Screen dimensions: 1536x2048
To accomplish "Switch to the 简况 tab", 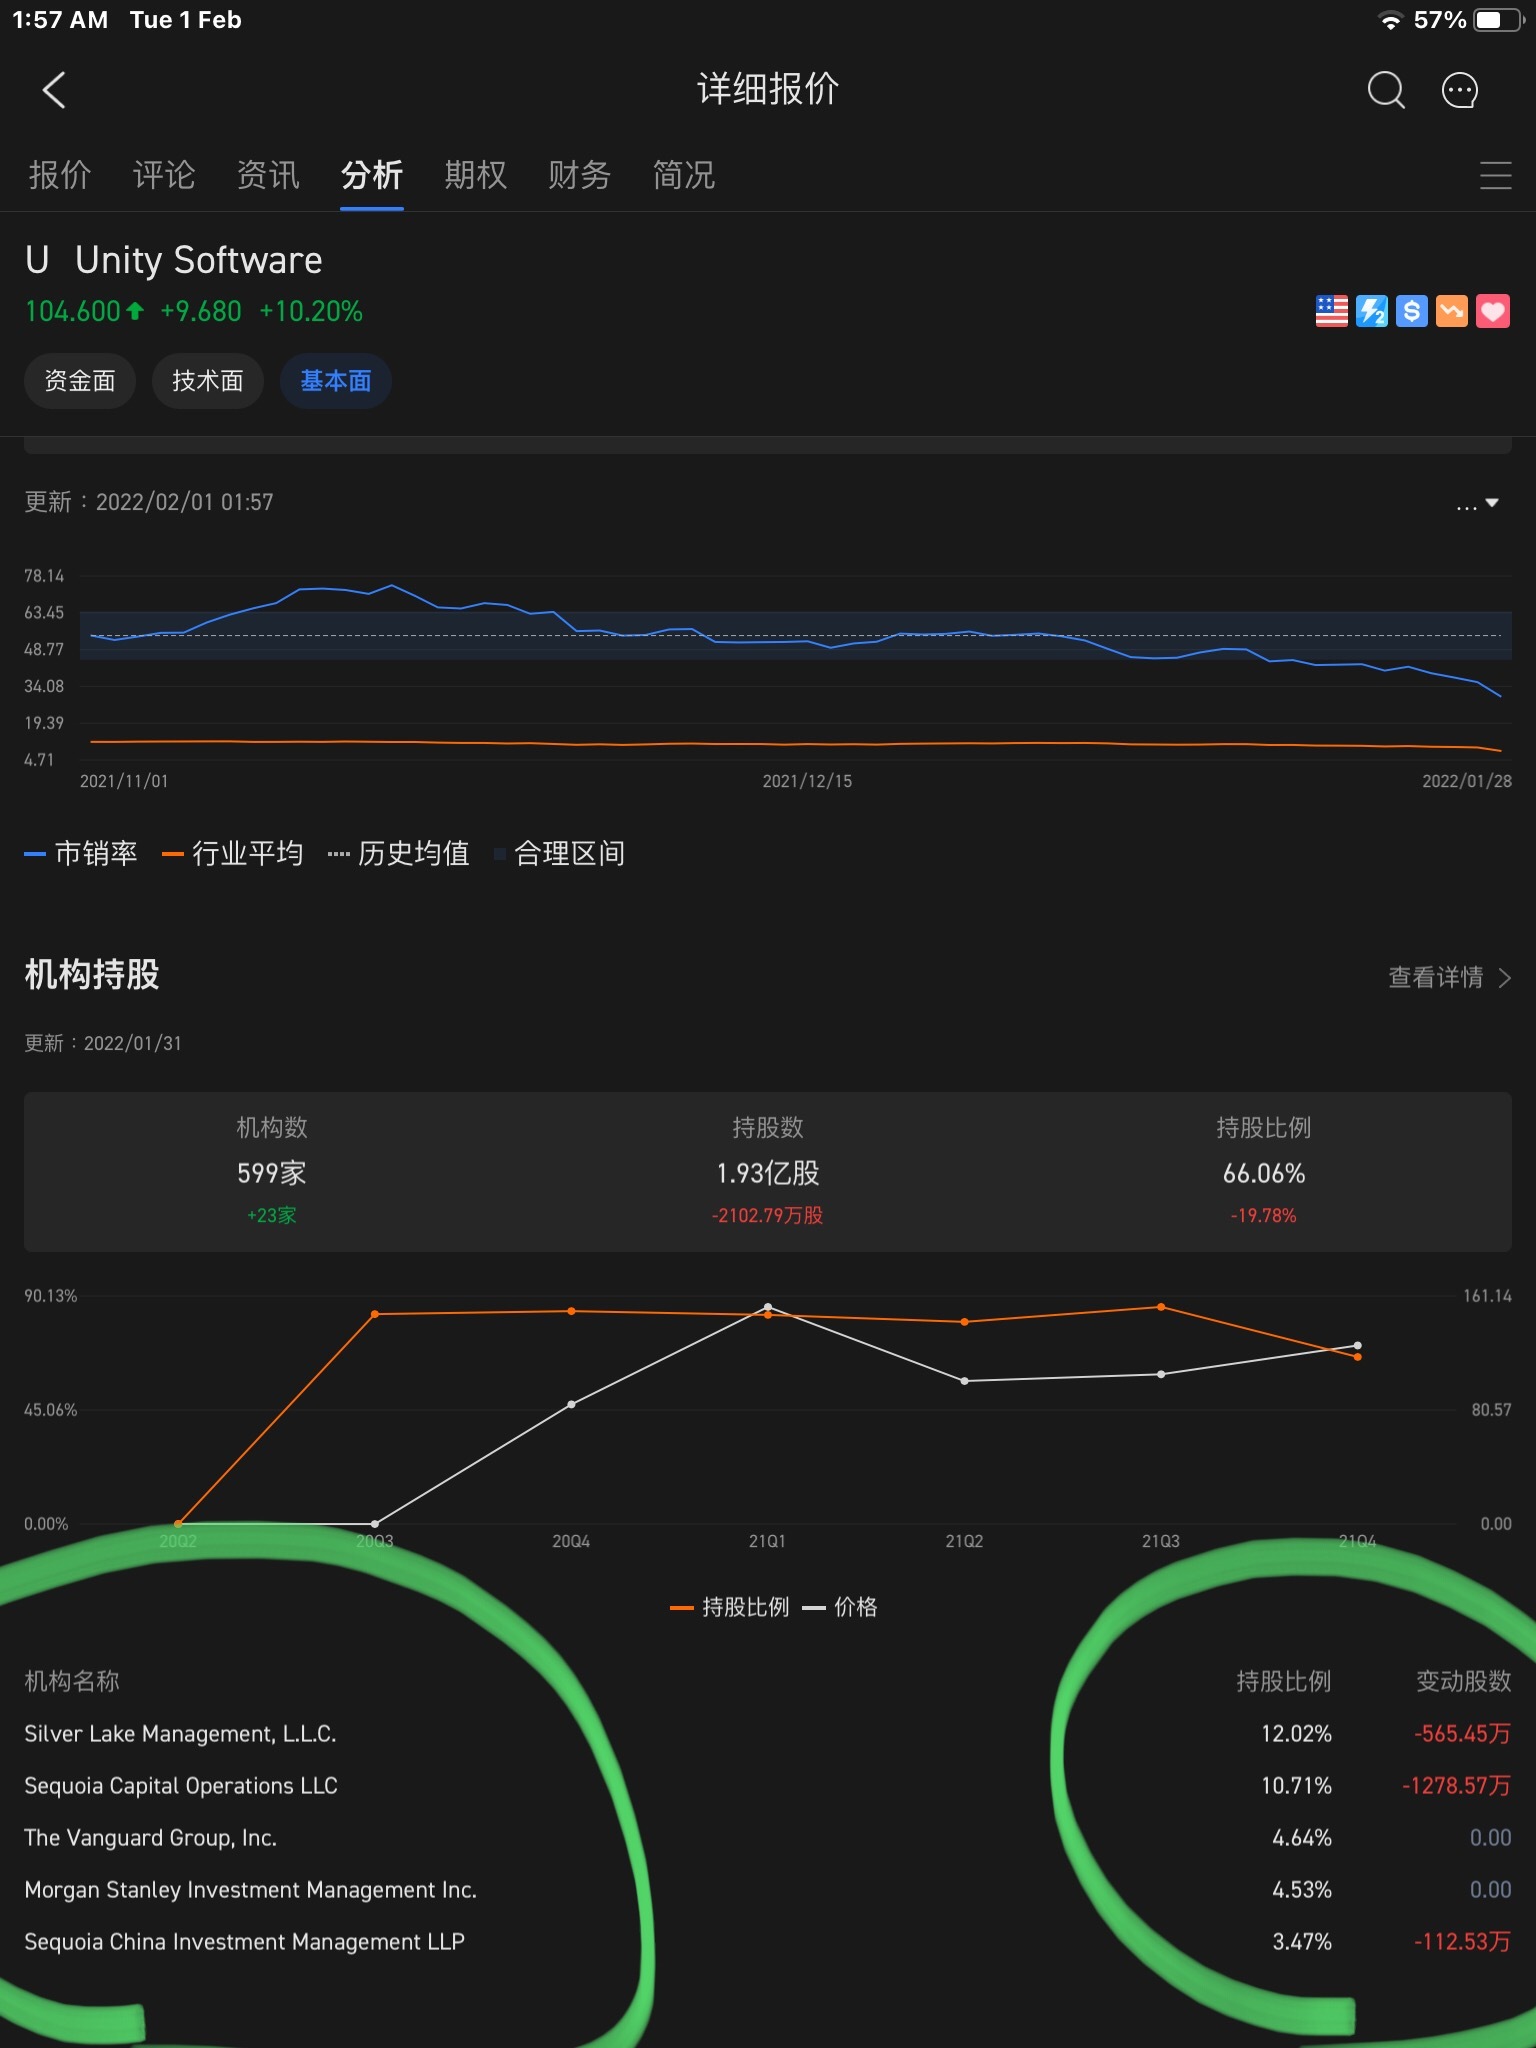I will pos(684,175).
